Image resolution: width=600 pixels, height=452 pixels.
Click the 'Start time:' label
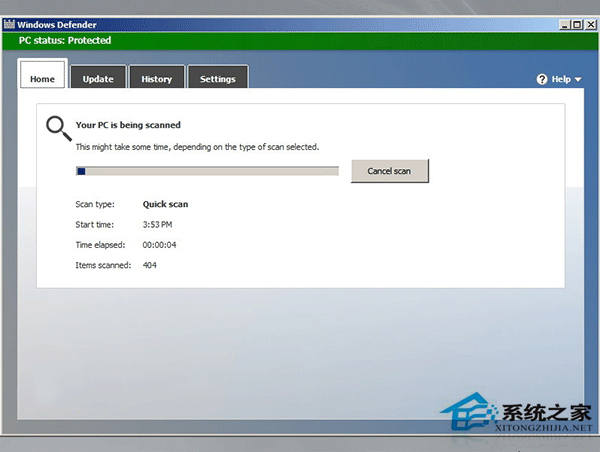[x=95, y=225]
